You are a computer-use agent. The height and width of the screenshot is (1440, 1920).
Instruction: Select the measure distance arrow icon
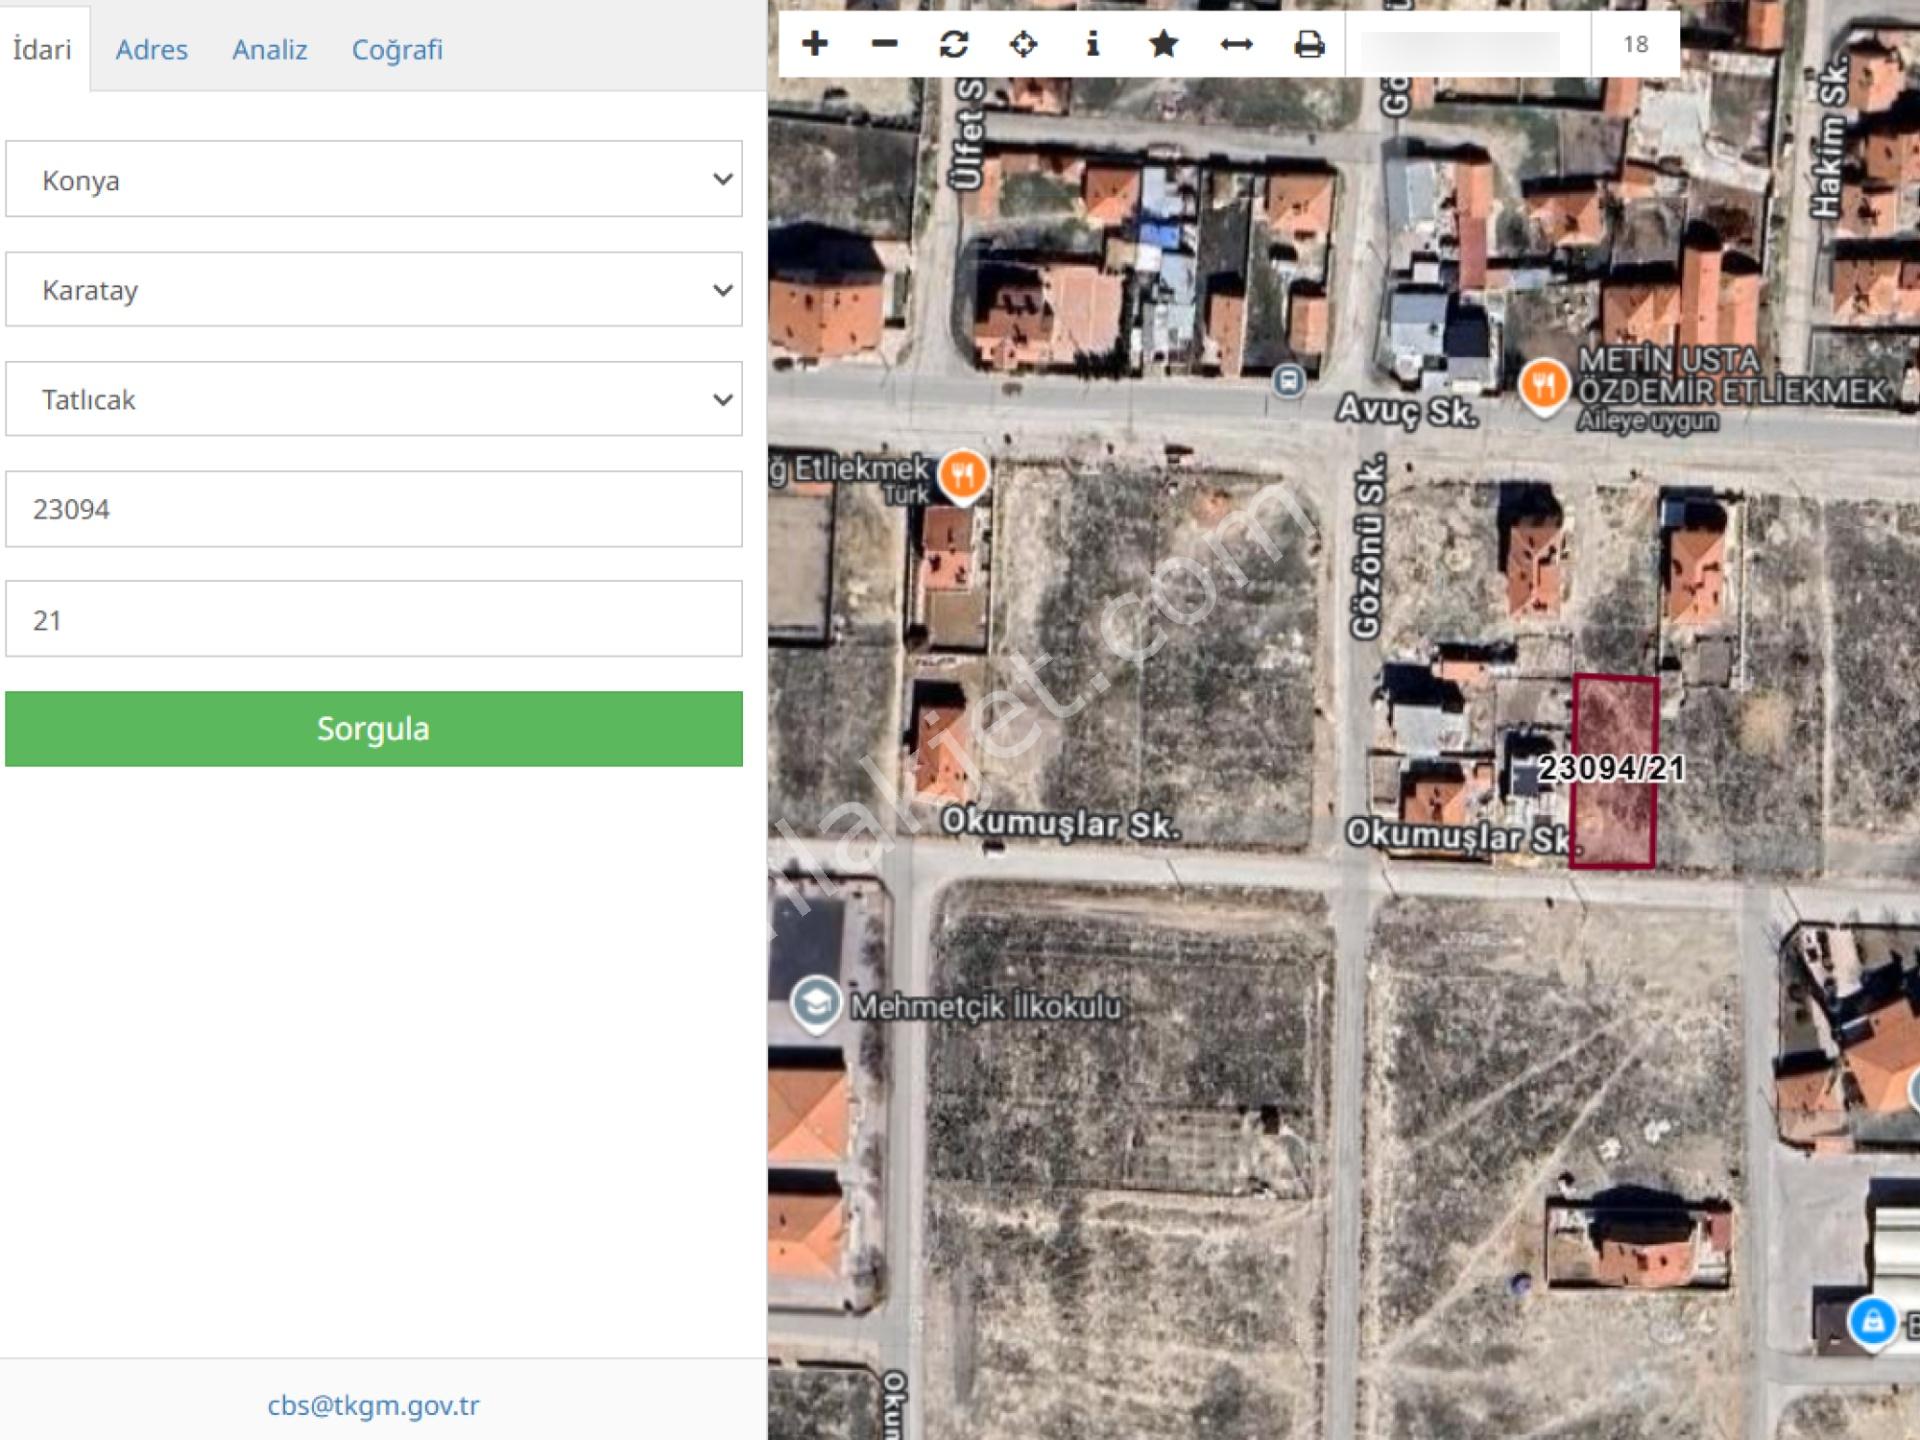tap(1237, 44)
